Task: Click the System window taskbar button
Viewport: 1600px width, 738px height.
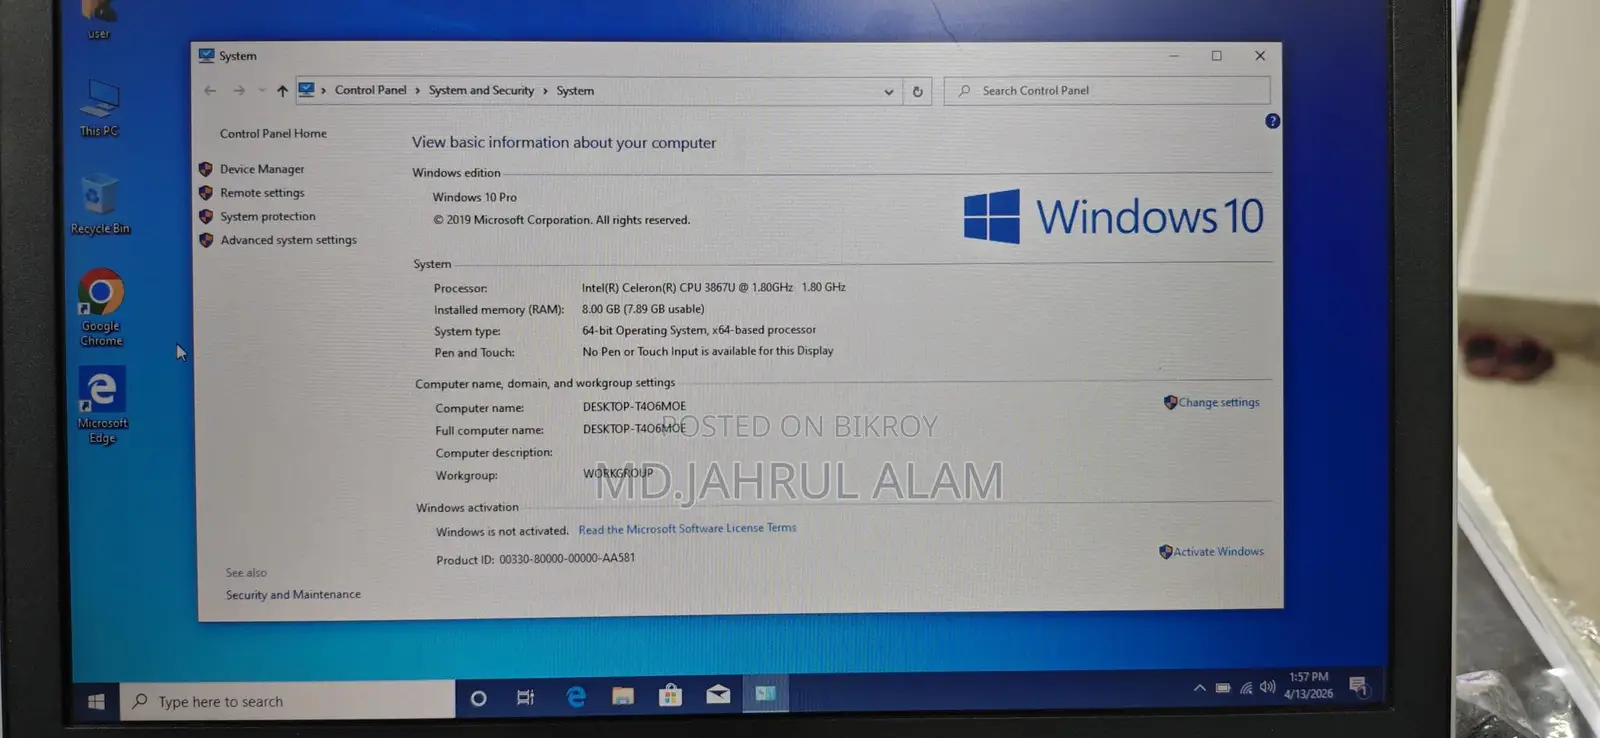Action: (766, 692)
